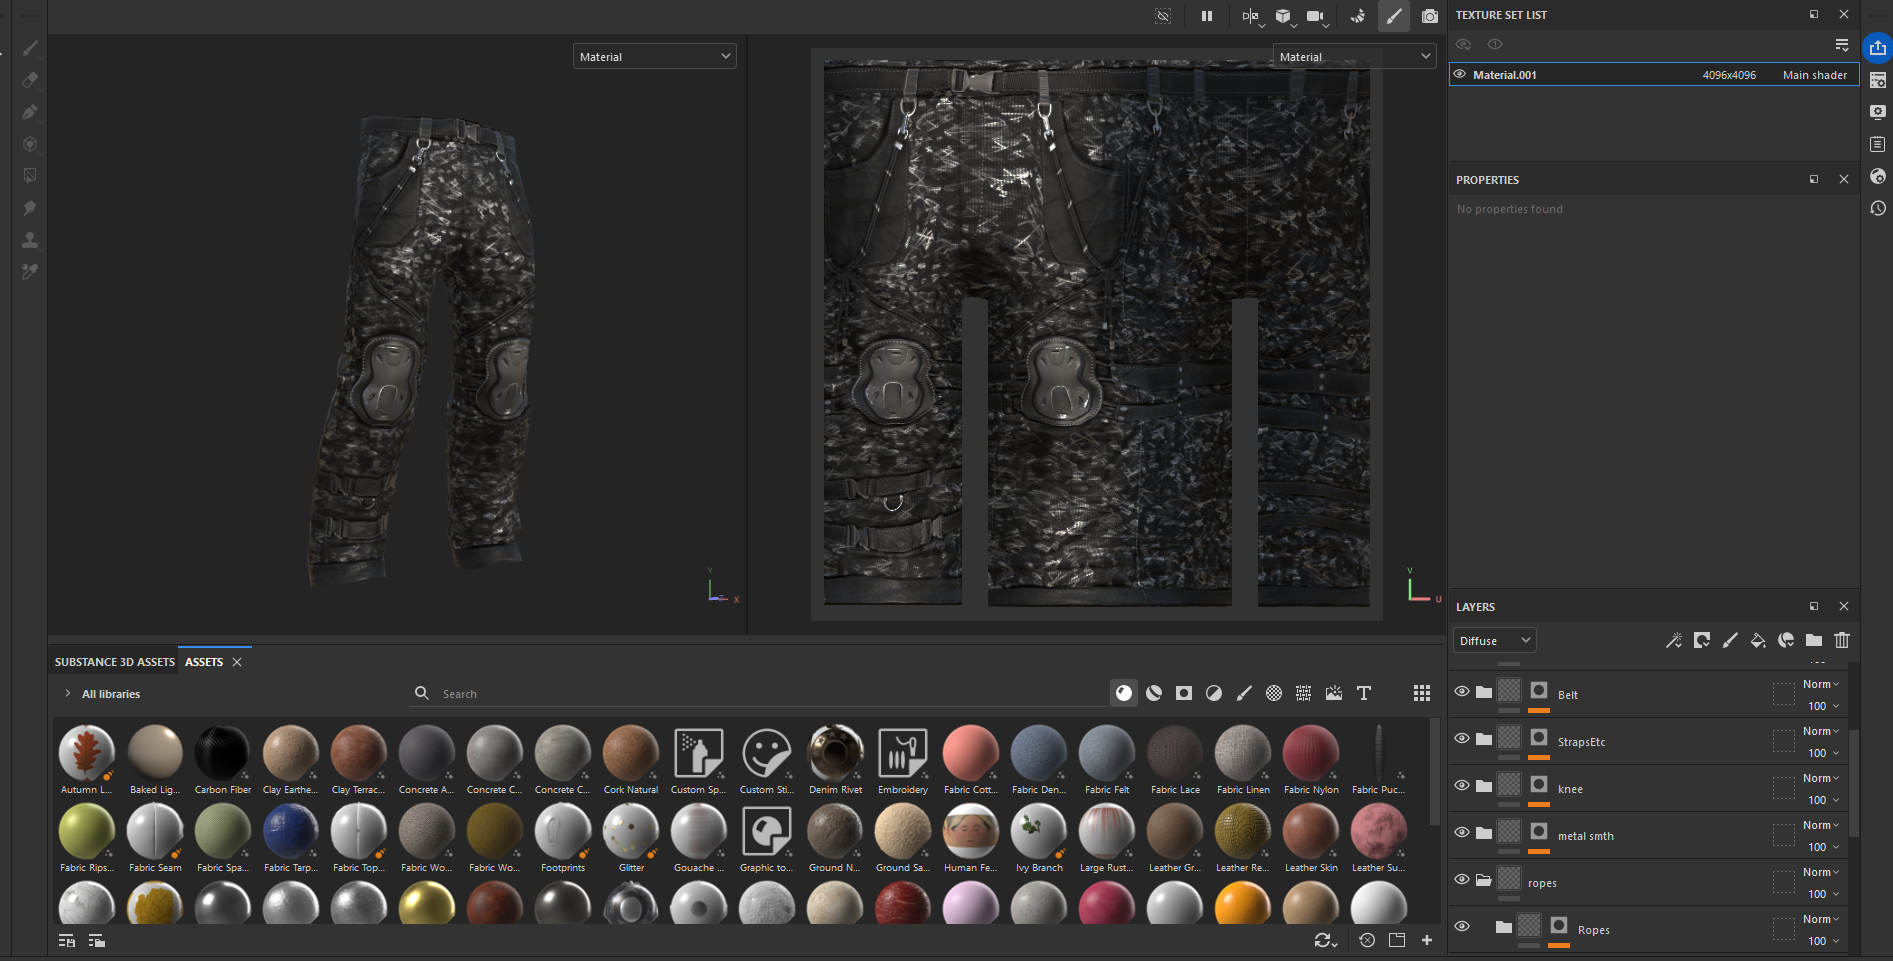
Task: Open Texture Set List settings menu icon
Action: coord(1842,45)
